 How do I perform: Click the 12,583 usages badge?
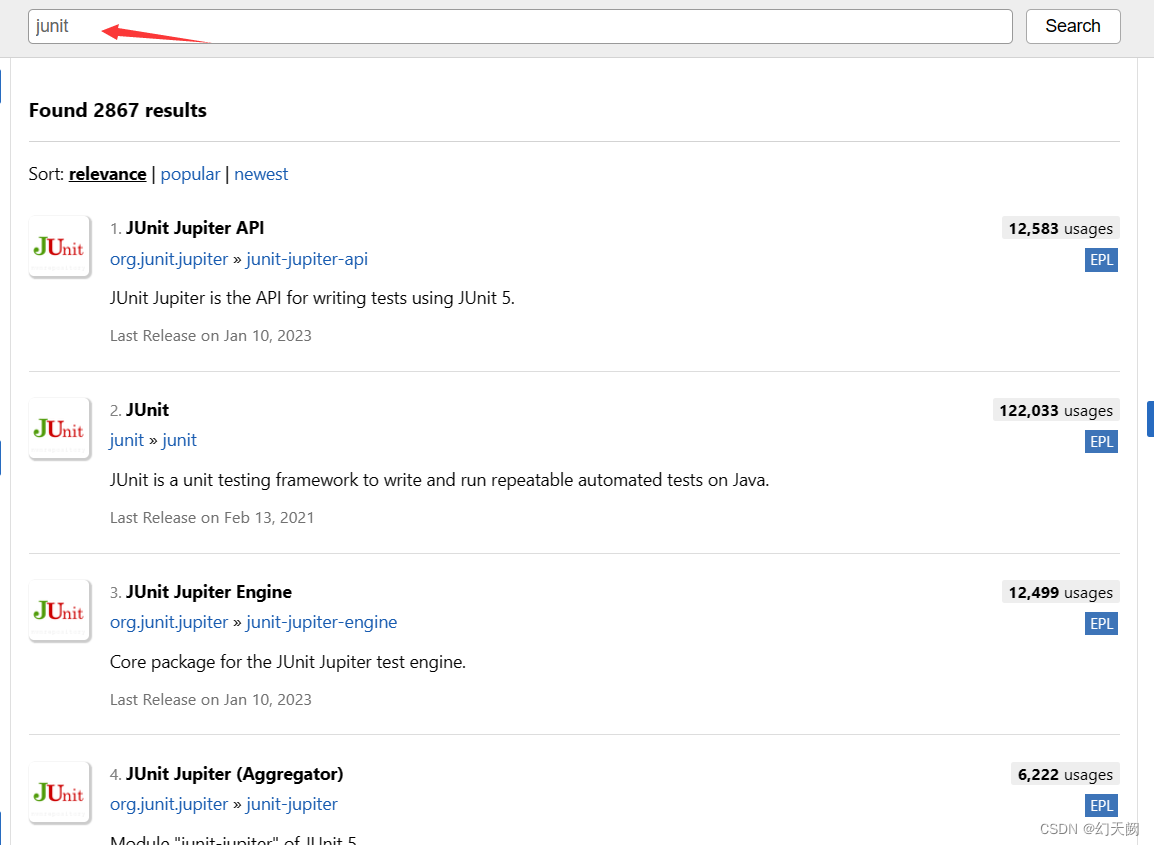(x=1061, y=228)
